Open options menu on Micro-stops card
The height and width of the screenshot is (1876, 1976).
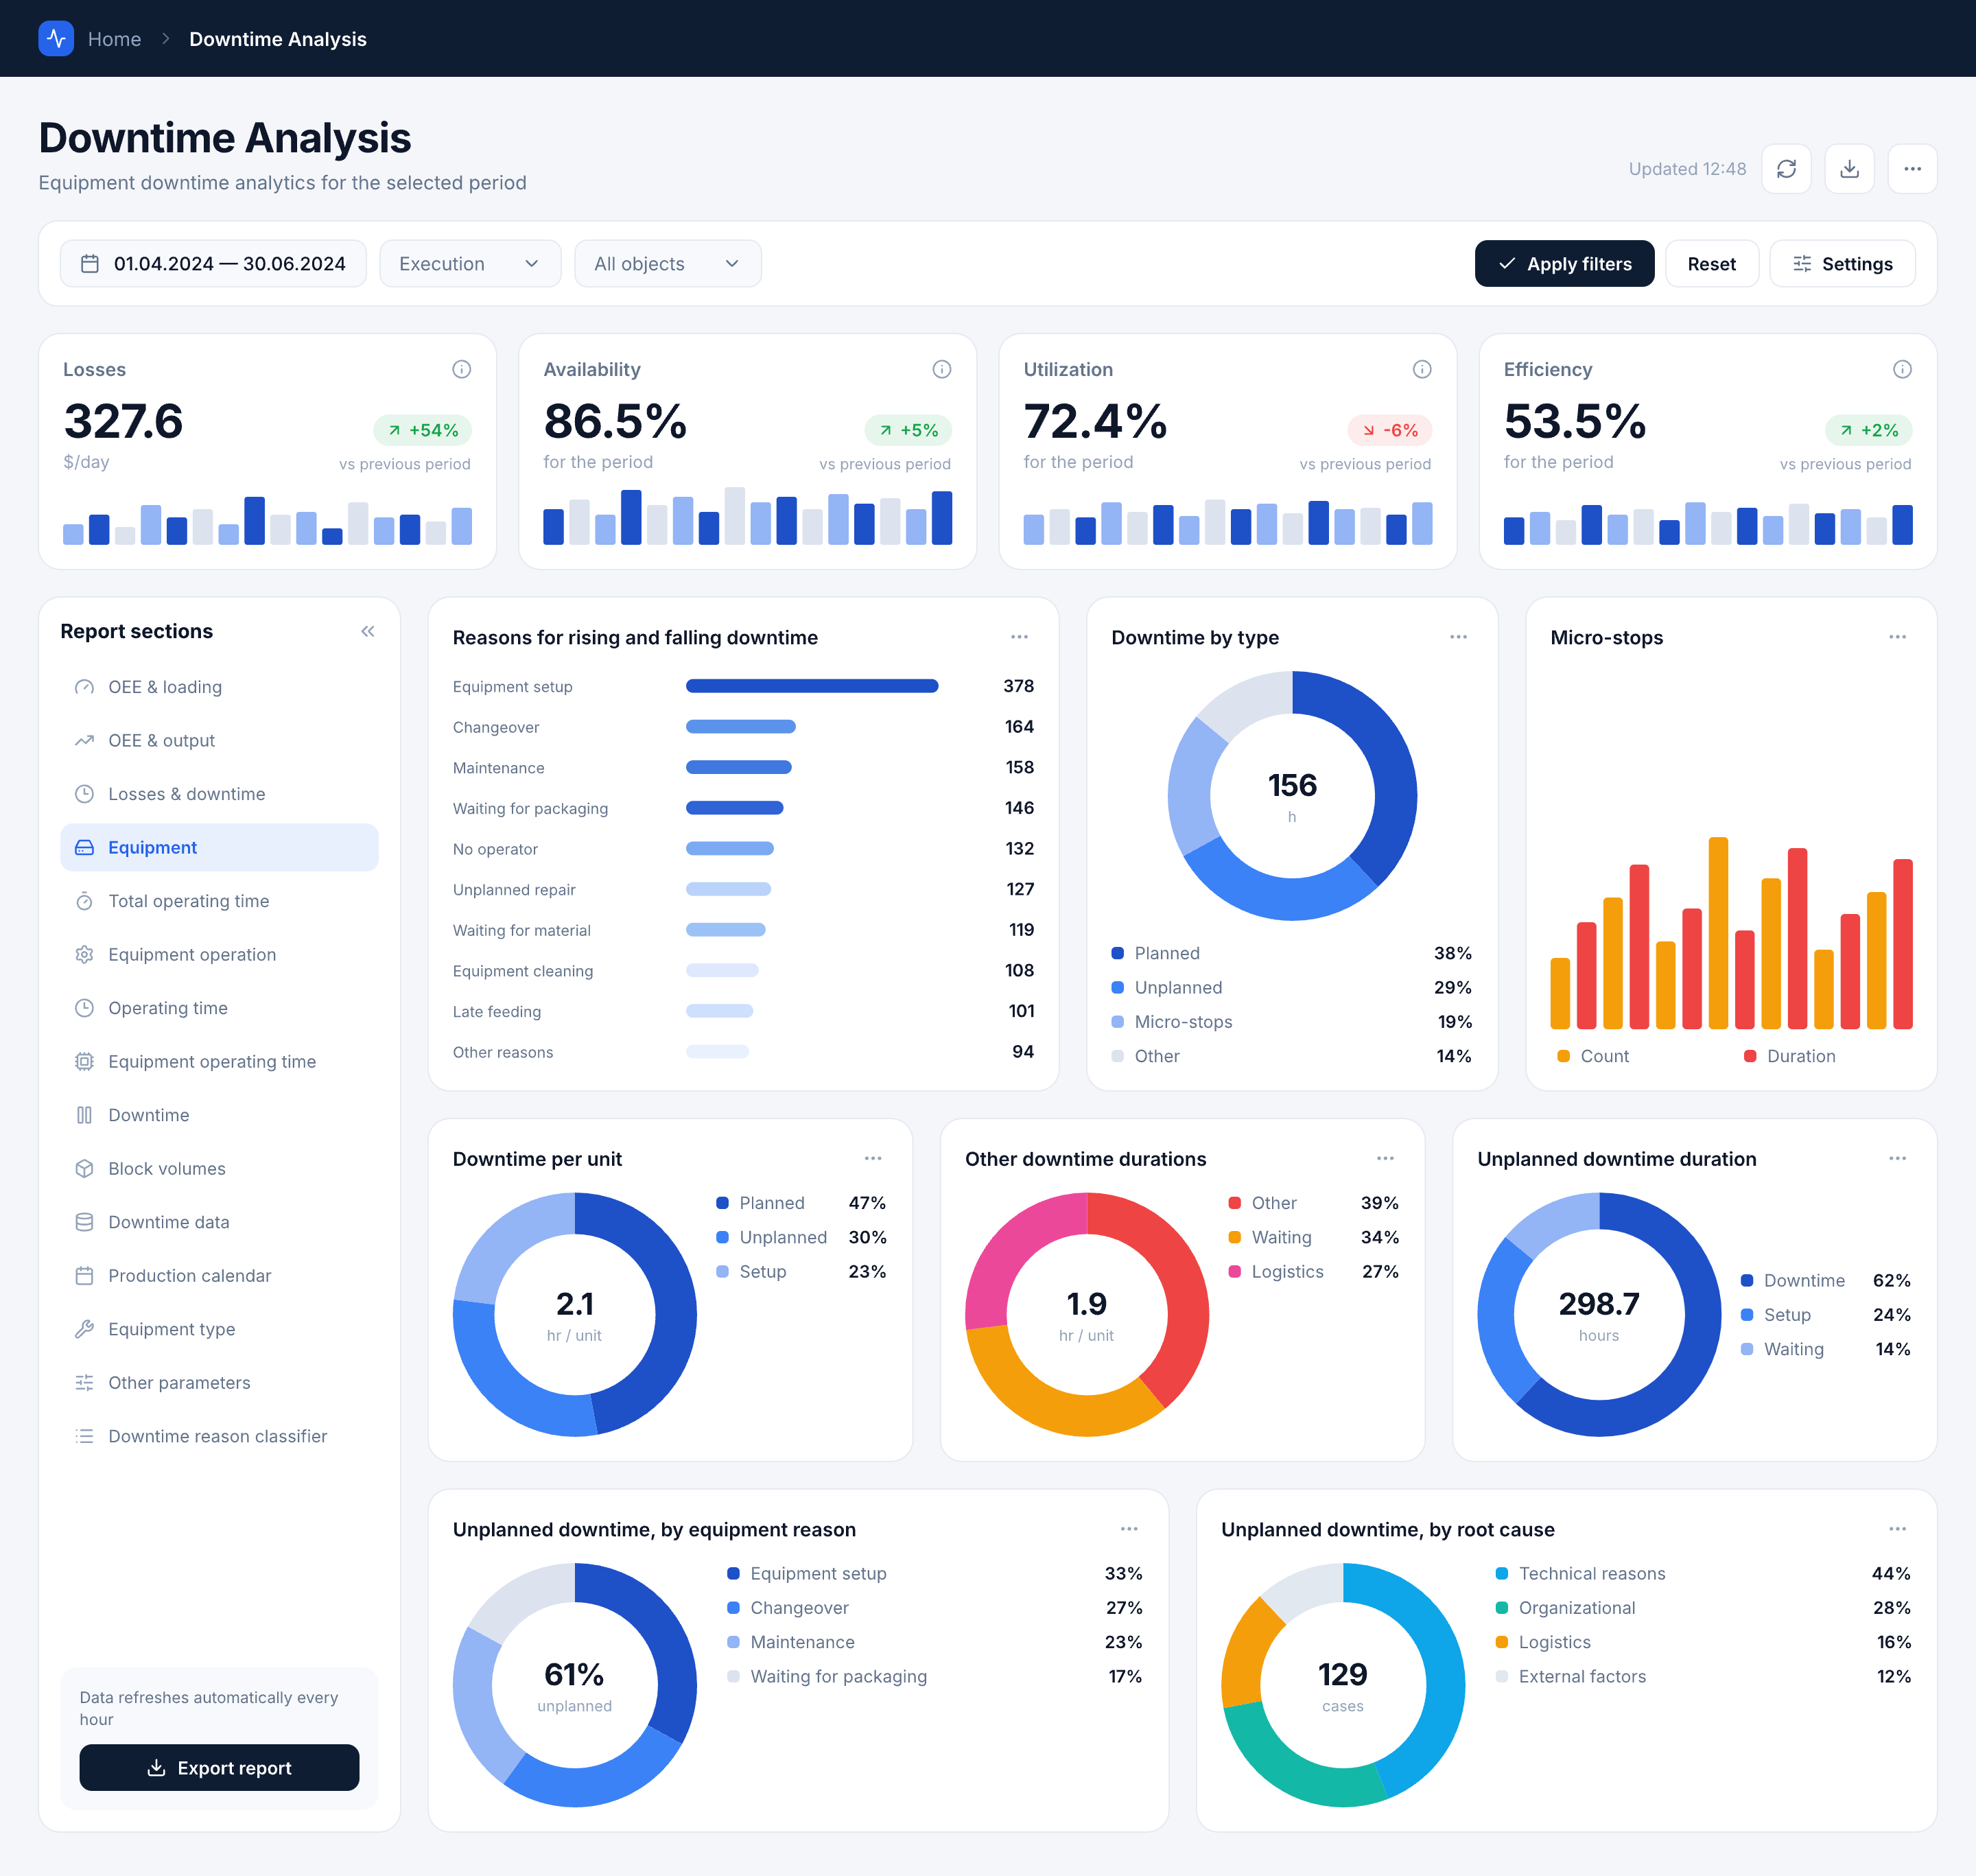[x=1897, y=637]
